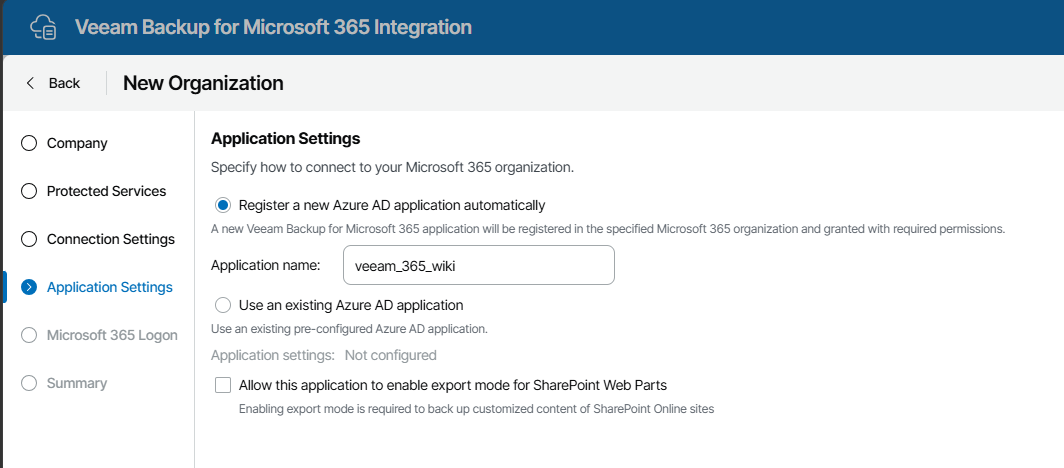Click the 'Application settings:' greyed label
The width and height of the screenshot is (1064, 468).
pos(273,355)
